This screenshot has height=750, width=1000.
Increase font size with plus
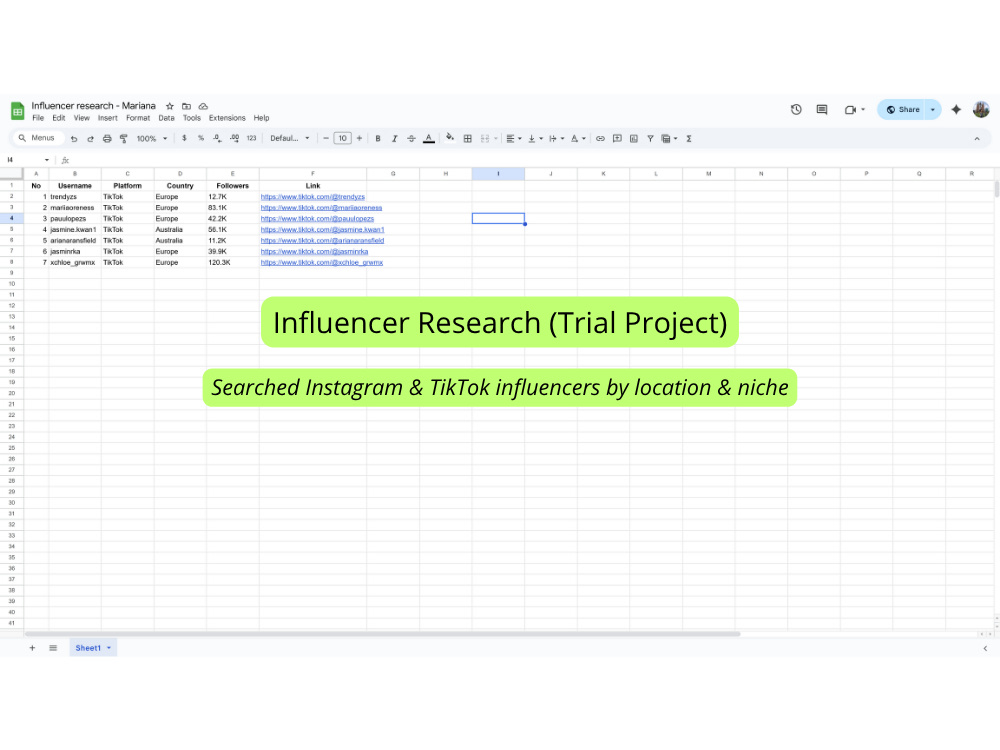(359, 138)
